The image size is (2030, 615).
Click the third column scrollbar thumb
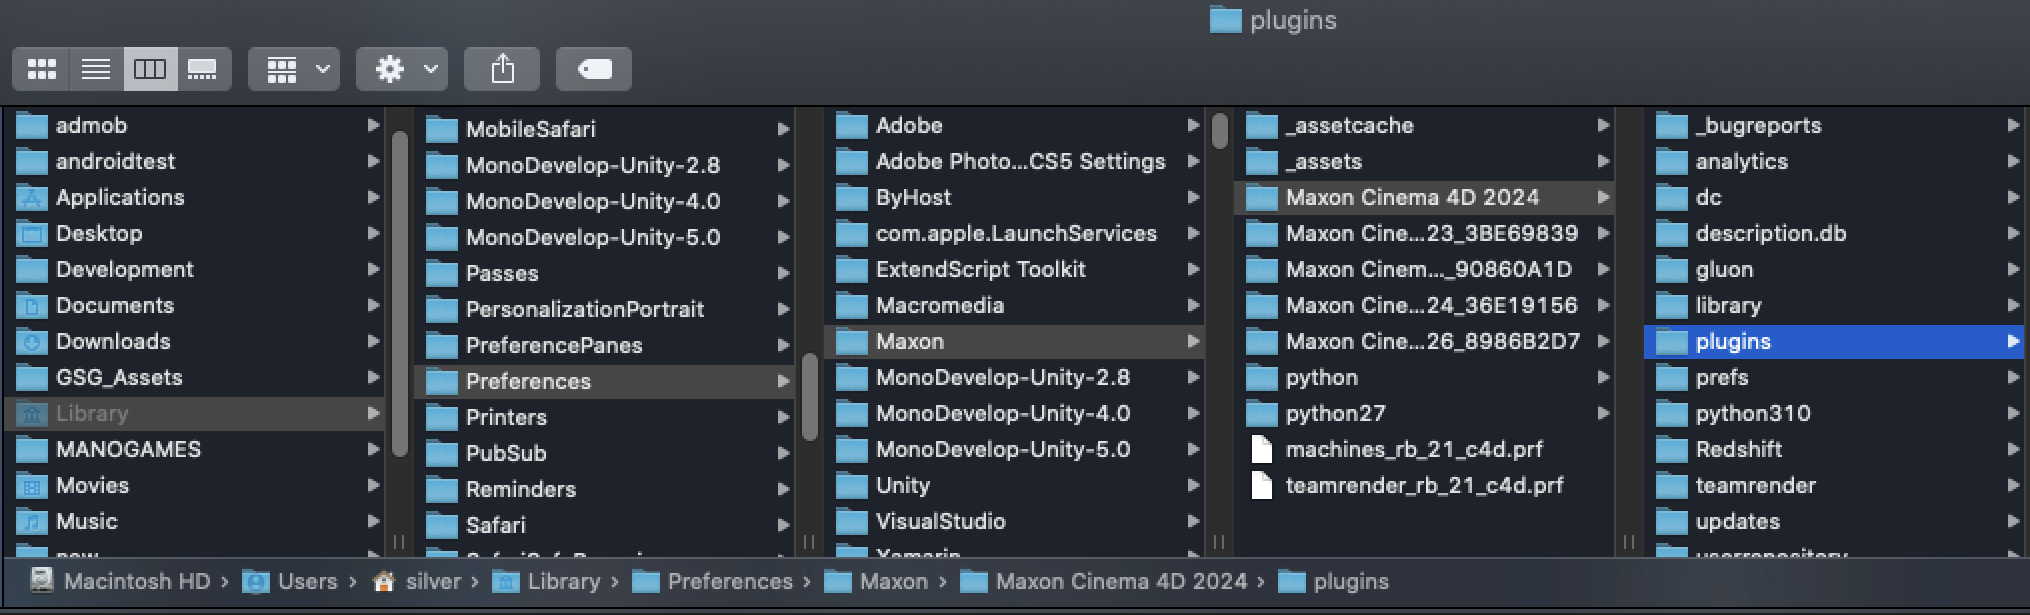1220,131
